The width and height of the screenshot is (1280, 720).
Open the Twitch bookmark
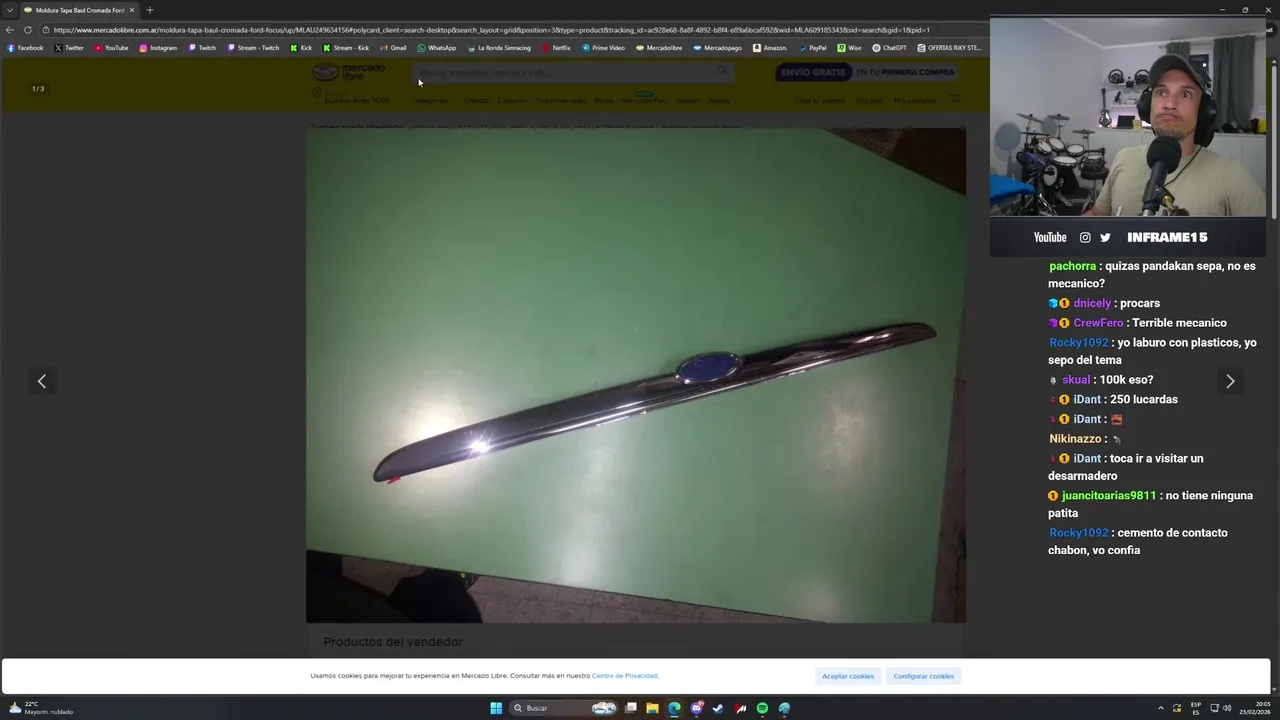point(201,48)
